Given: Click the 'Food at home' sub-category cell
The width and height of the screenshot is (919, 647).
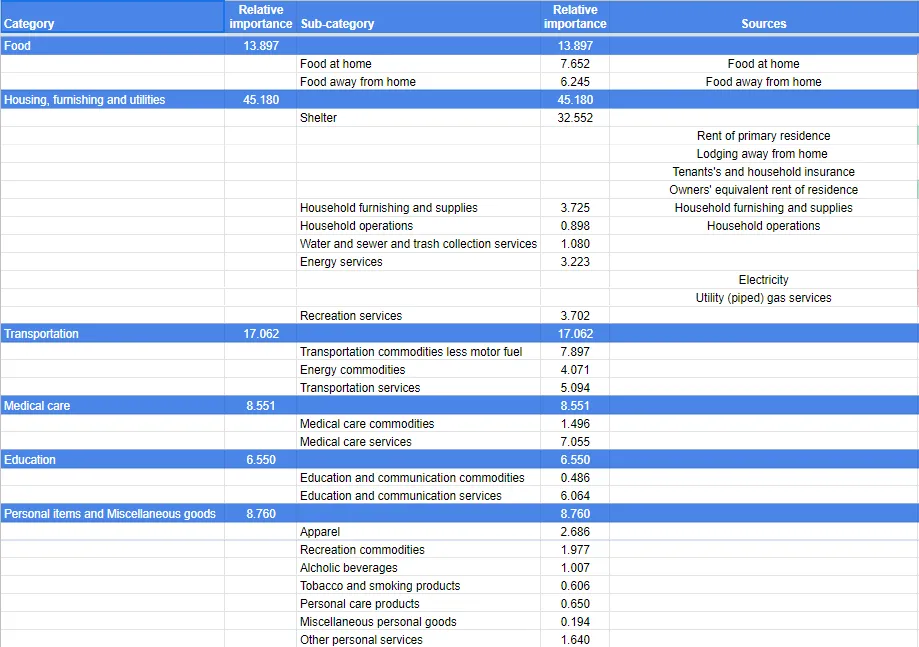Looking at the screenshot, I should 418,64.
